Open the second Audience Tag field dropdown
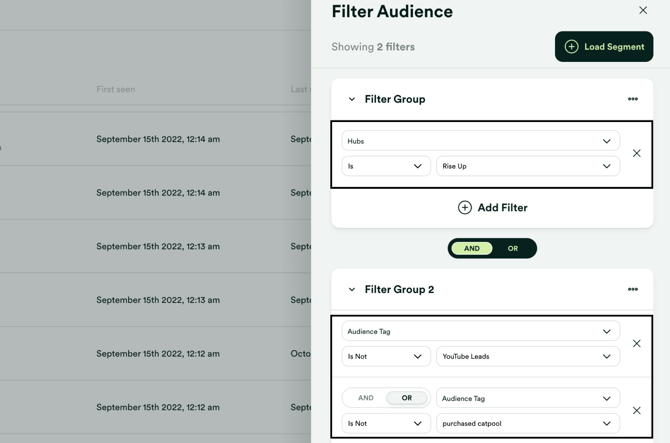Image resolution: width=670 pixels, height=443 pixels. pos(528,398)
